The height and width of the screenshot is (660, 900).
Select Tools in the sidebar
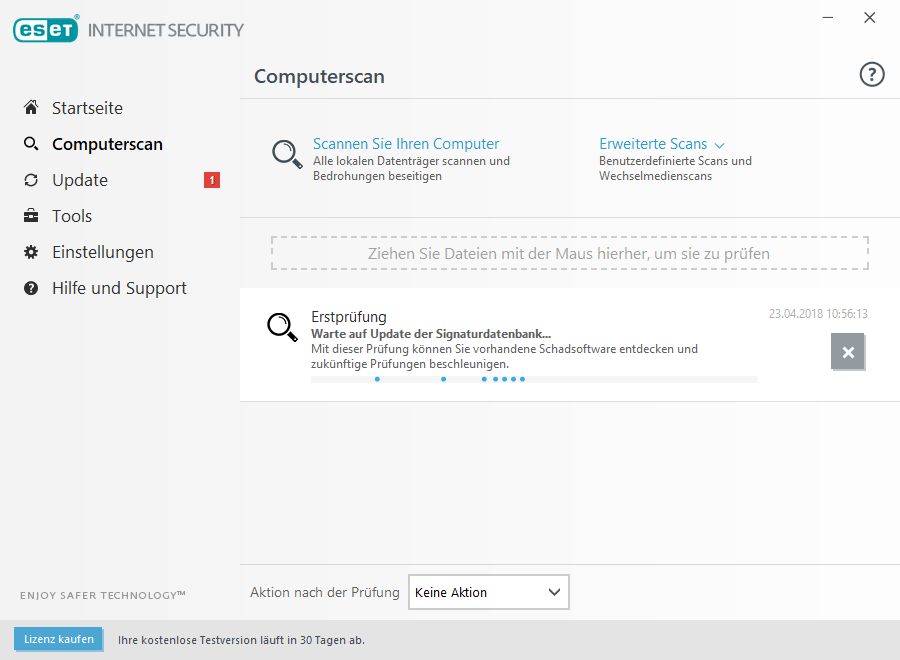72,216
